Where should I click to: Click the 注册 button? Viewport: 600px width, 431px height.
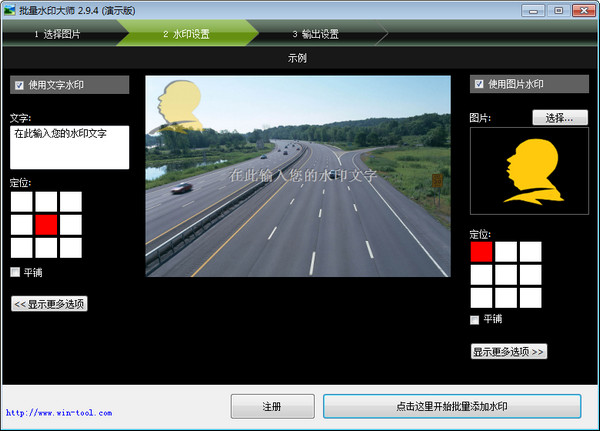pyautogui.click(x=272, y=406)
